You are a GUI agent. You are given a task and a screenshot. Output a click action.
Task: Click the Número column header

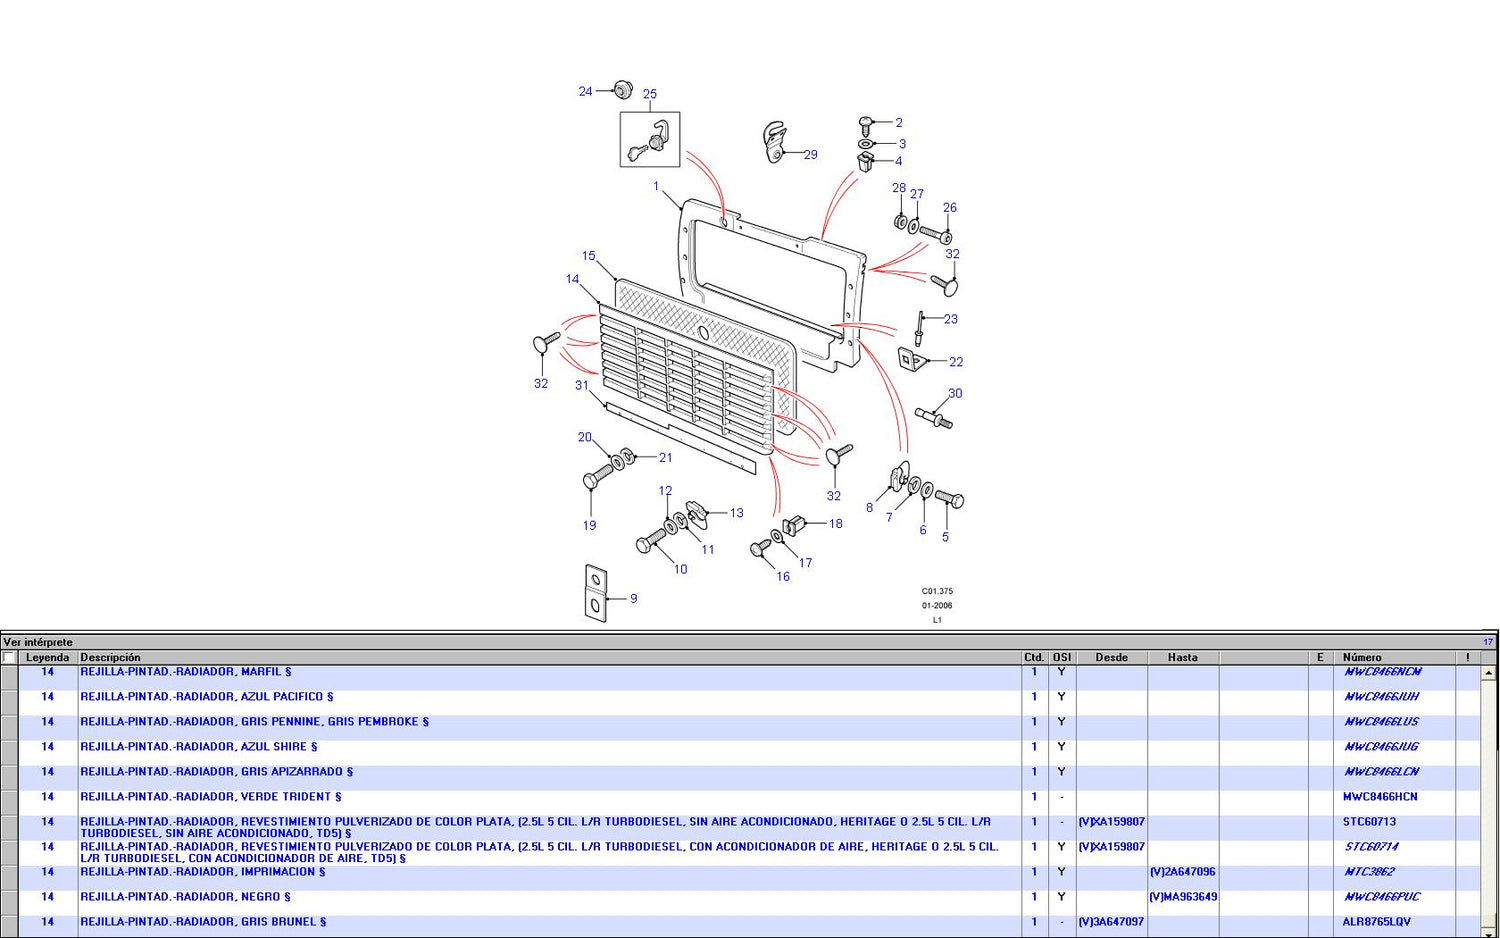click(1362, 658)
